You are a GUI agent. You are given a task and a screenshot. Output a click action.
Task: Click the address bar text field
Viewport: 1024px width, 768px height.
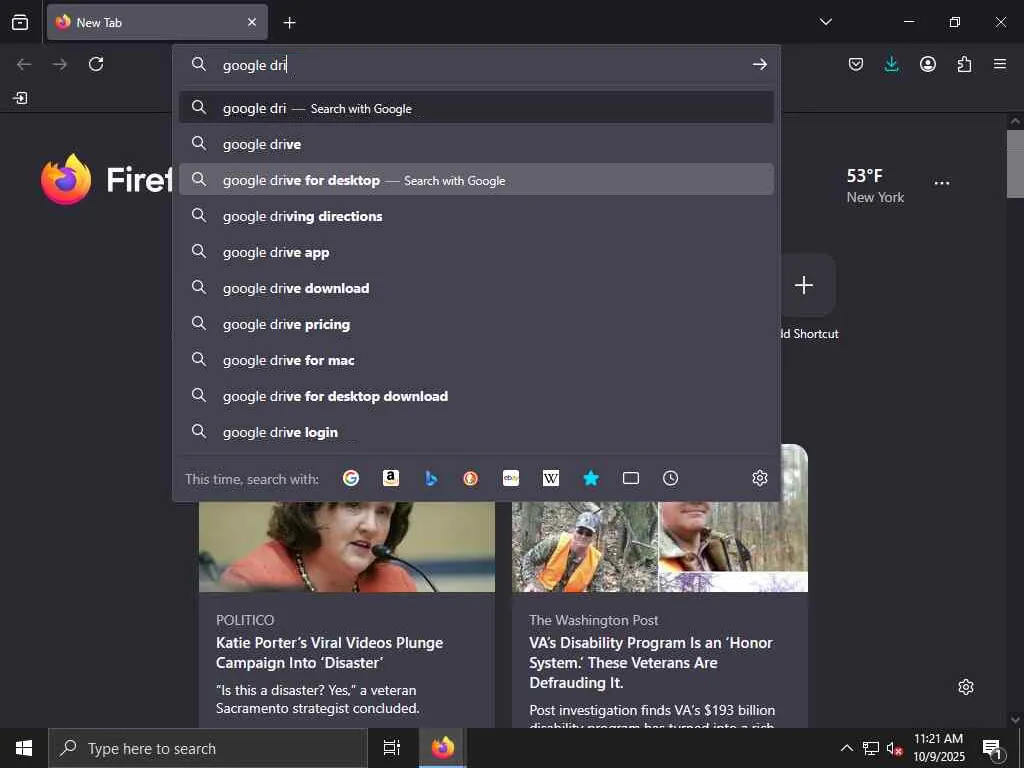(x=483, y=65)
